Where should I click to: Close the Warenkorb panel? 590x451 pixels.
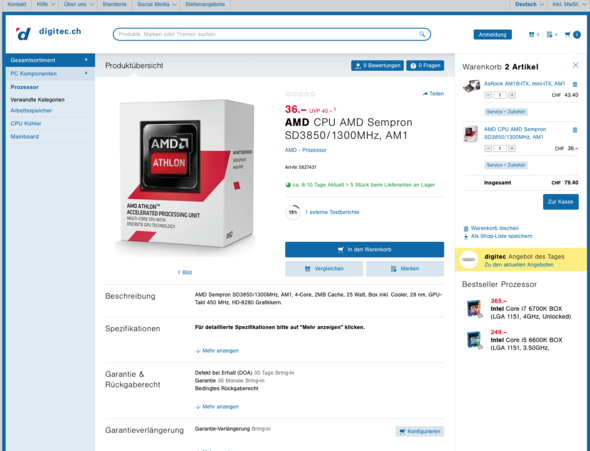point(575,65)
